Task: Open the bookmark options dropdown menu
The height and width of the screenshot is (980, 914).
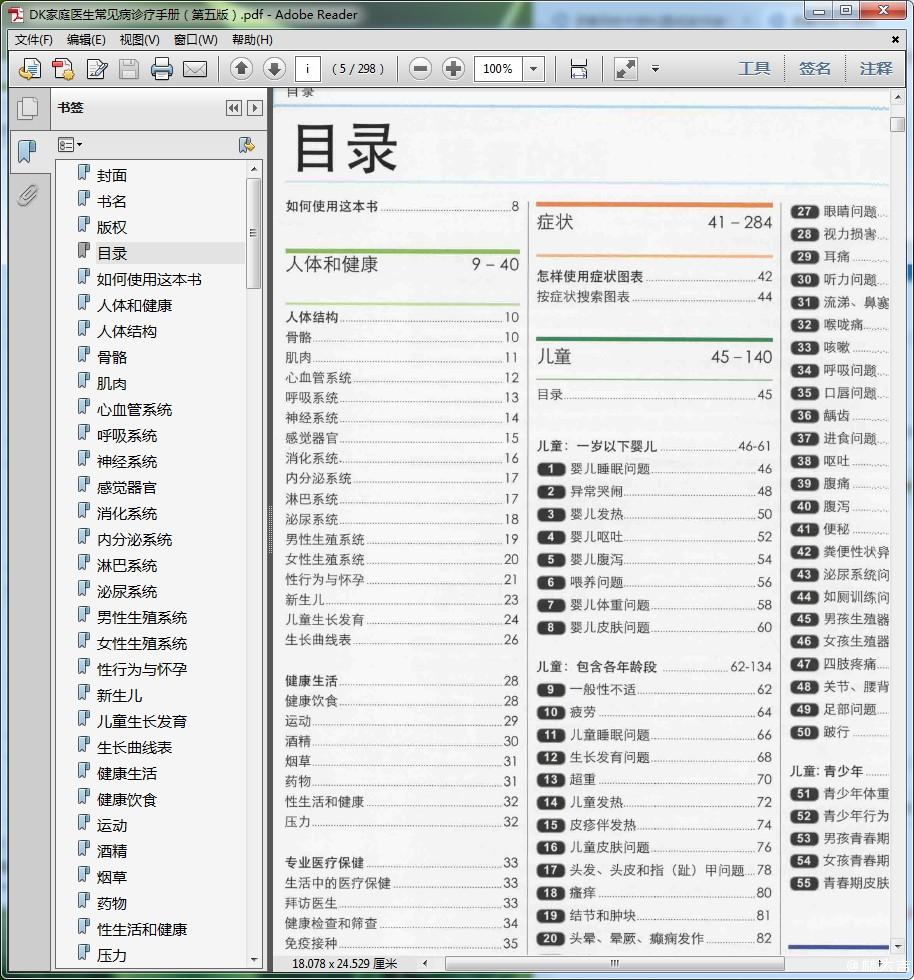Action: [x=70, y=145]
